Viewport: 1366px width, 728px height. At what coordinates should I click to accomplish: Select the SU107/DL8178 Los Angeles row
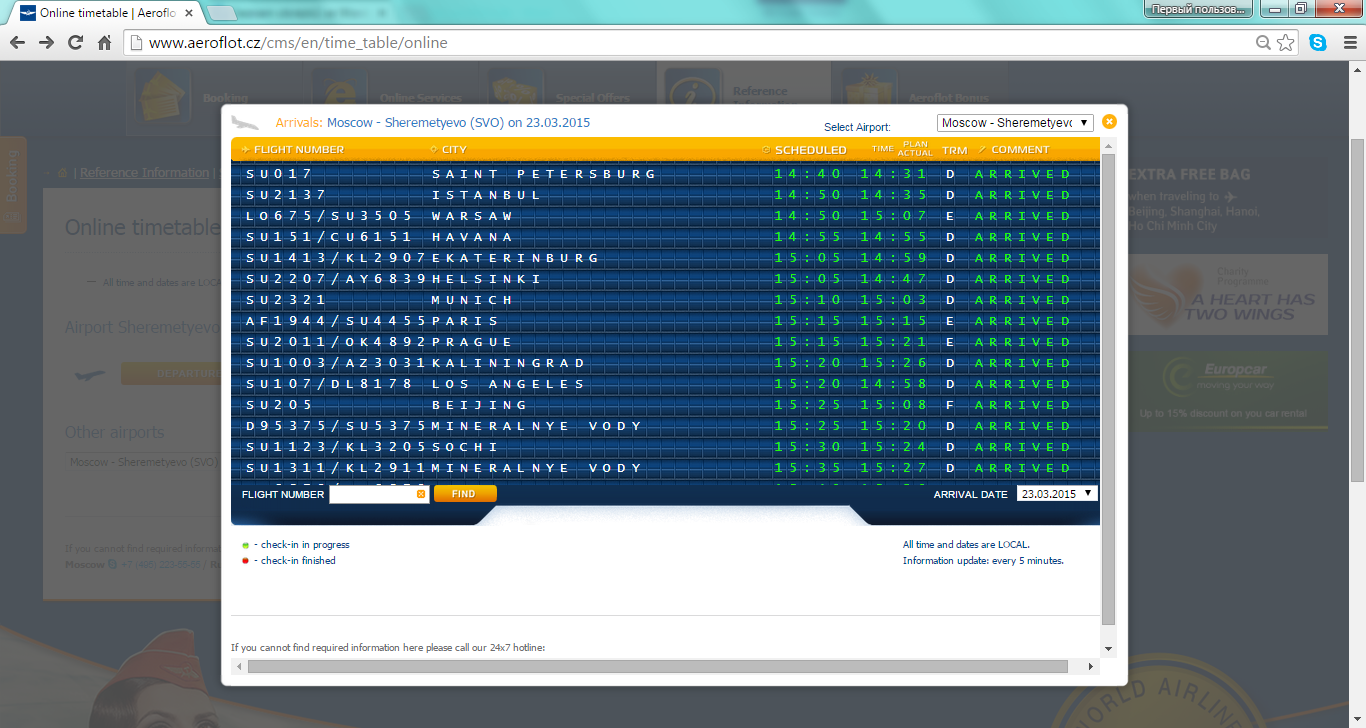[x=665, y=384]
